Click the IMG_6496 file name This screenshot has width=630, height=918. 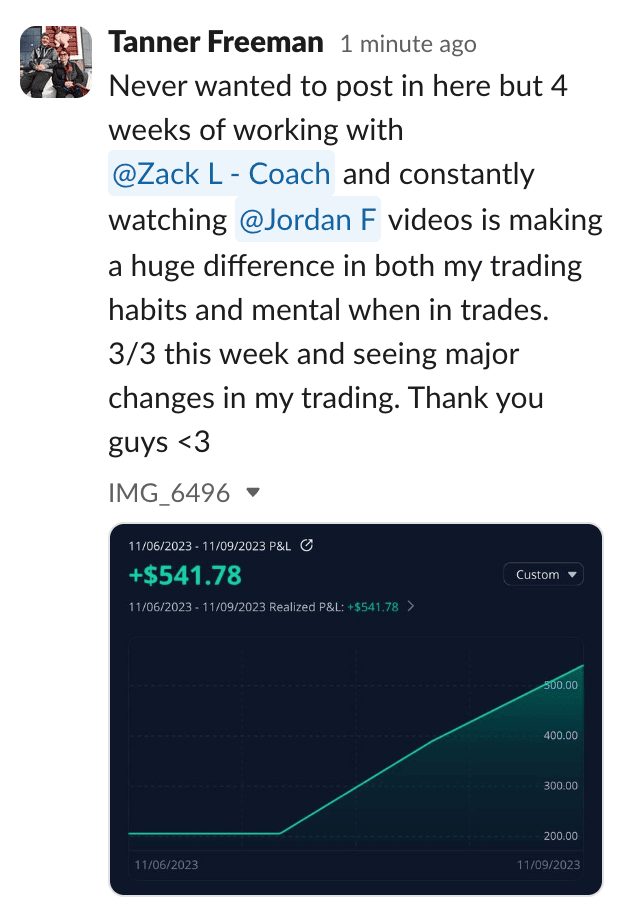[x=169, y=492]
